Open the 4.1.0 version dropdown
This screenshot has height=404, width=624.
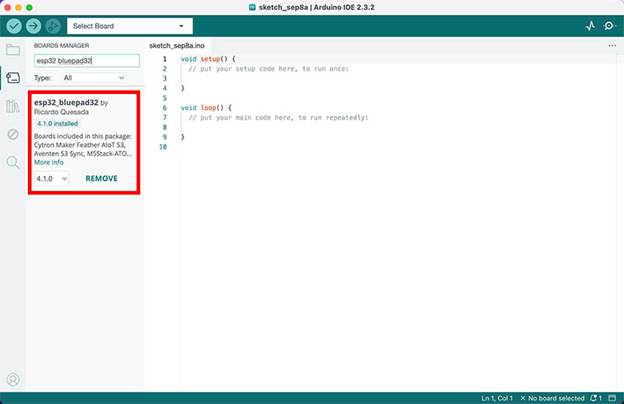tap(51, 178)
